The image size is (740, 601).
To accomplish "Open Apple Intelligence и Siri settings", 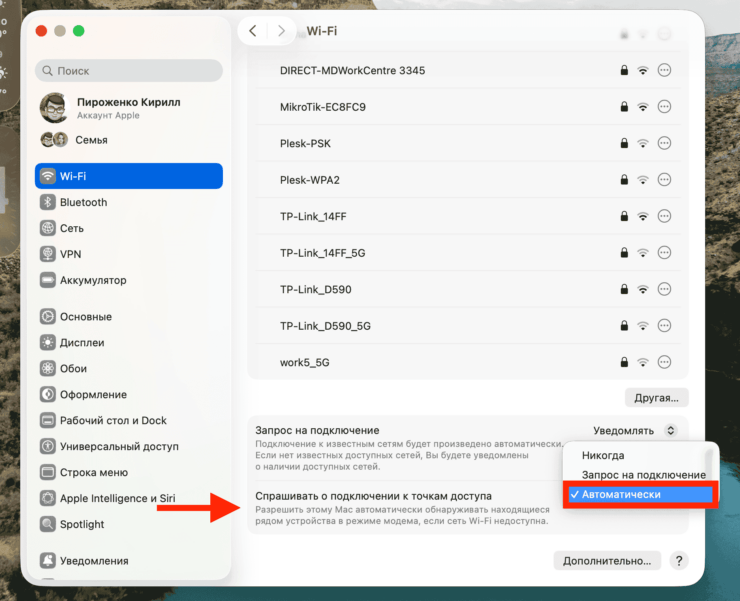I will point(128,498).
